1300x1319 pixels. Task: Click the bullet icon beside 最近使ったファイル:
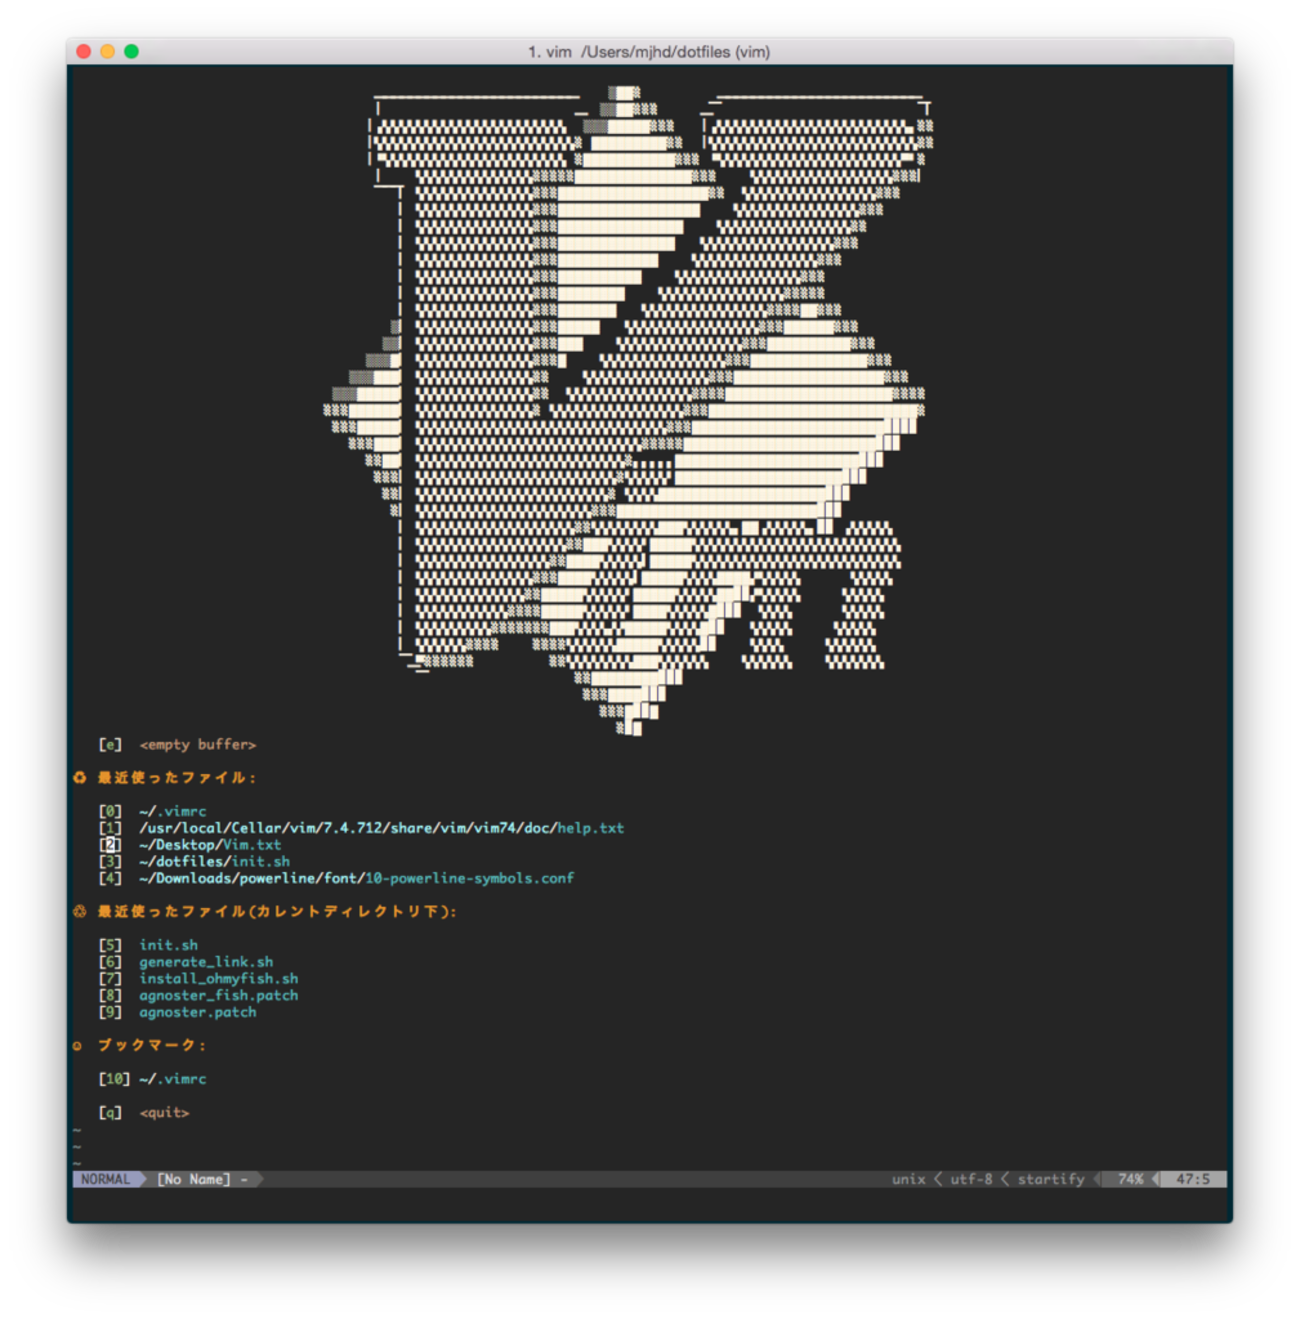tap(80, 778)
